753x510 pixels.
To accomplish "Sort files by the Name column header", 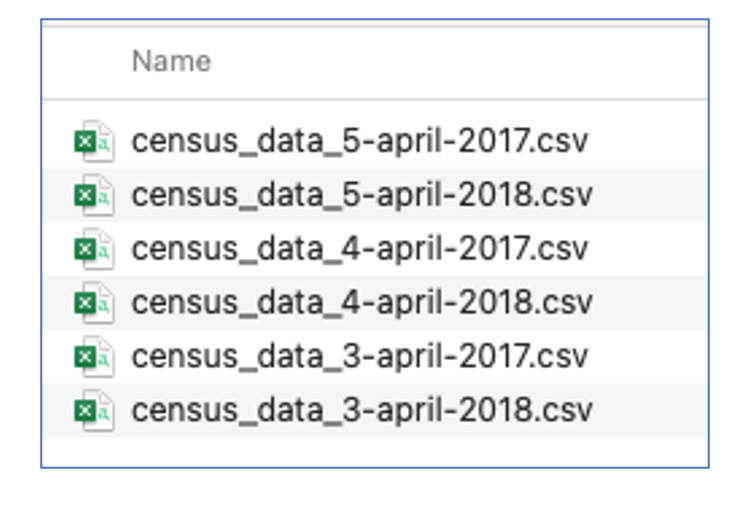I will point(171,62).
